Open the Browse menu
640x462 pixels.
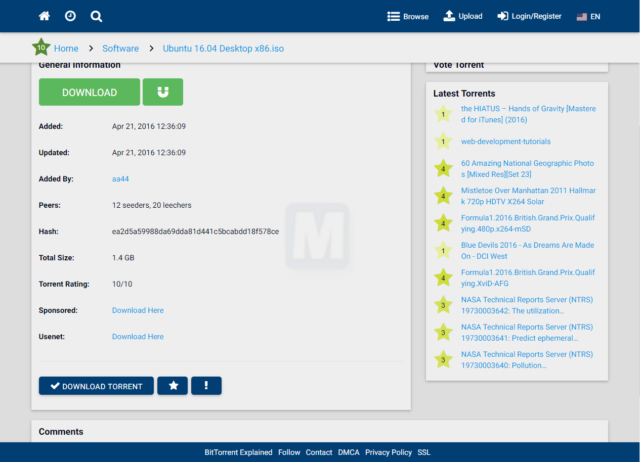tap(408, 16)
